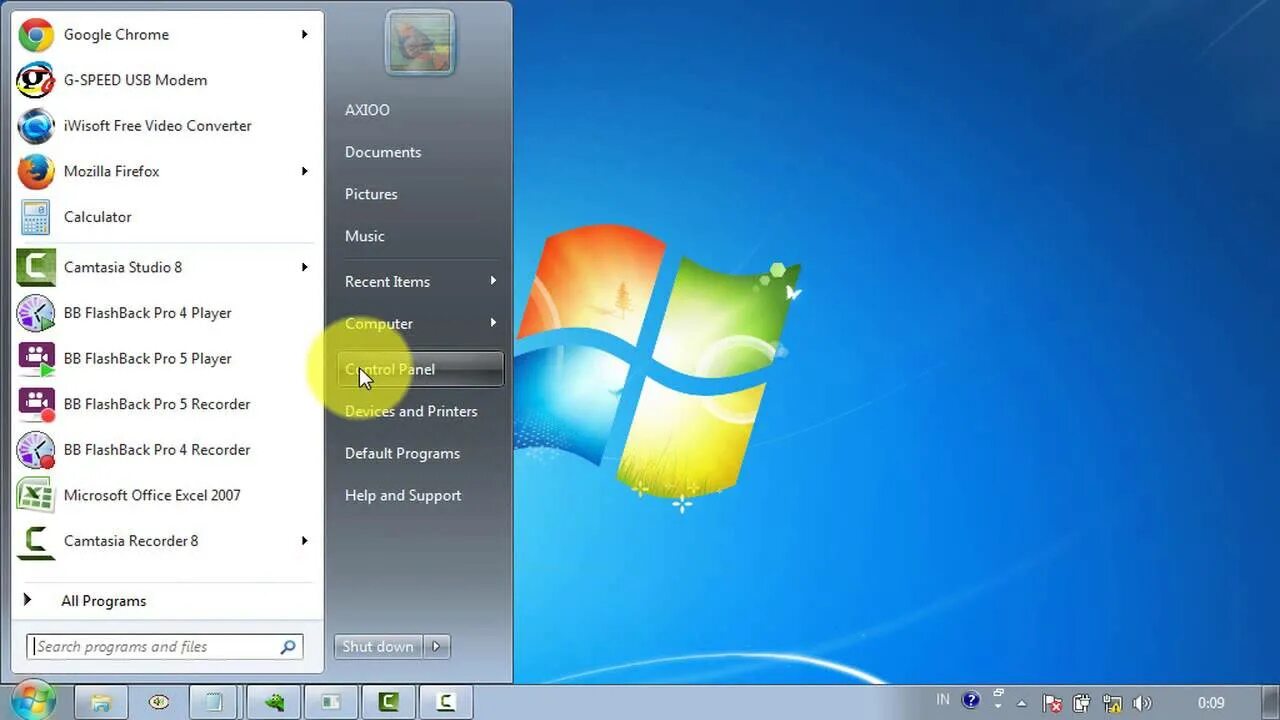Open G-SPEED USB Modem program
The height and width of the screenshot is (720, 1280).
coord(165,80)
